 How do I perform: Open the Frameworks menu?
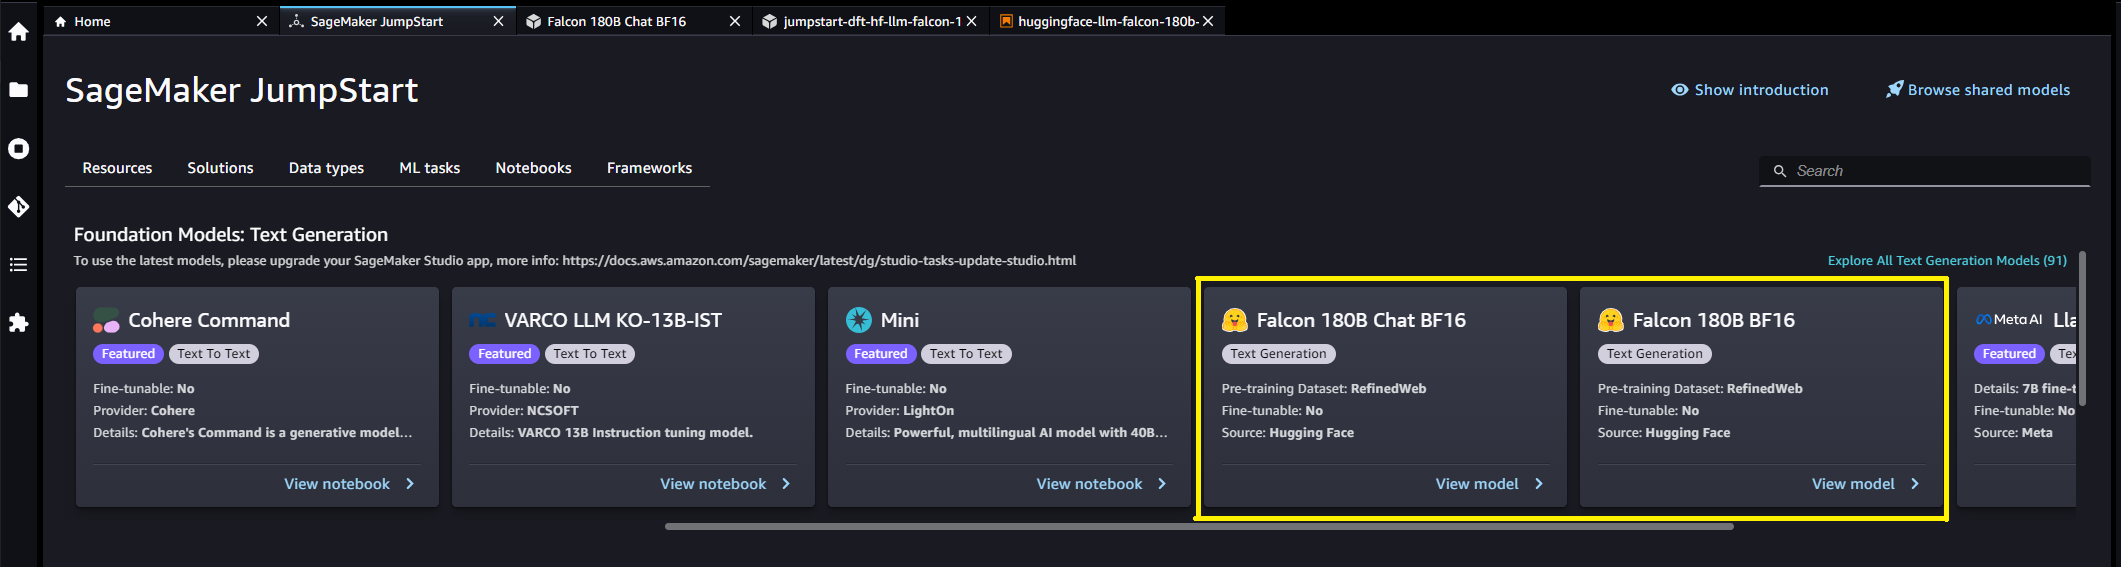[x=649, y=168]
